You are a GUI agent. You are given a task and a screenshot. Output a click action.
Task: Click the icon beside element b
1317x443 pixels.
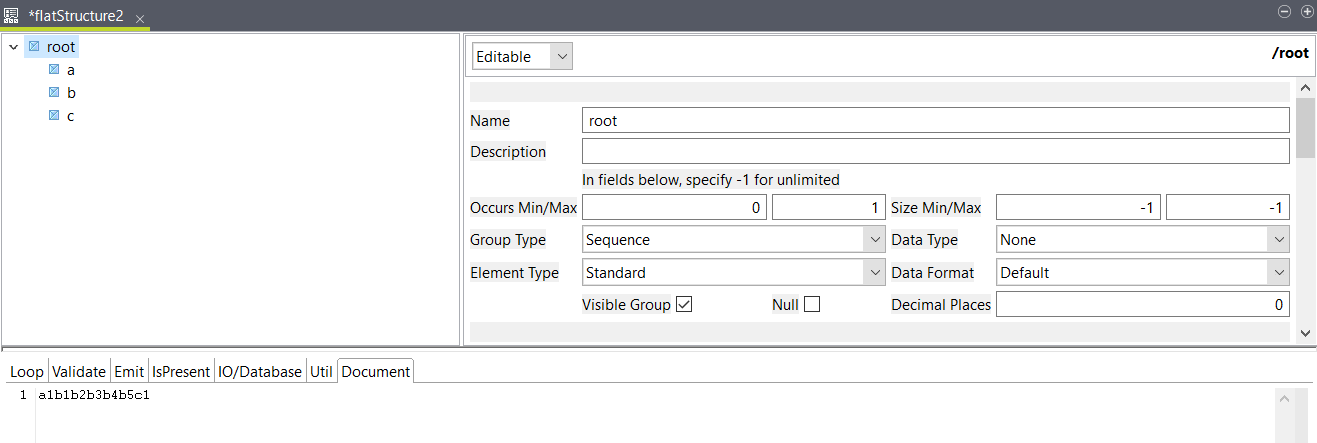click(54, 93)
